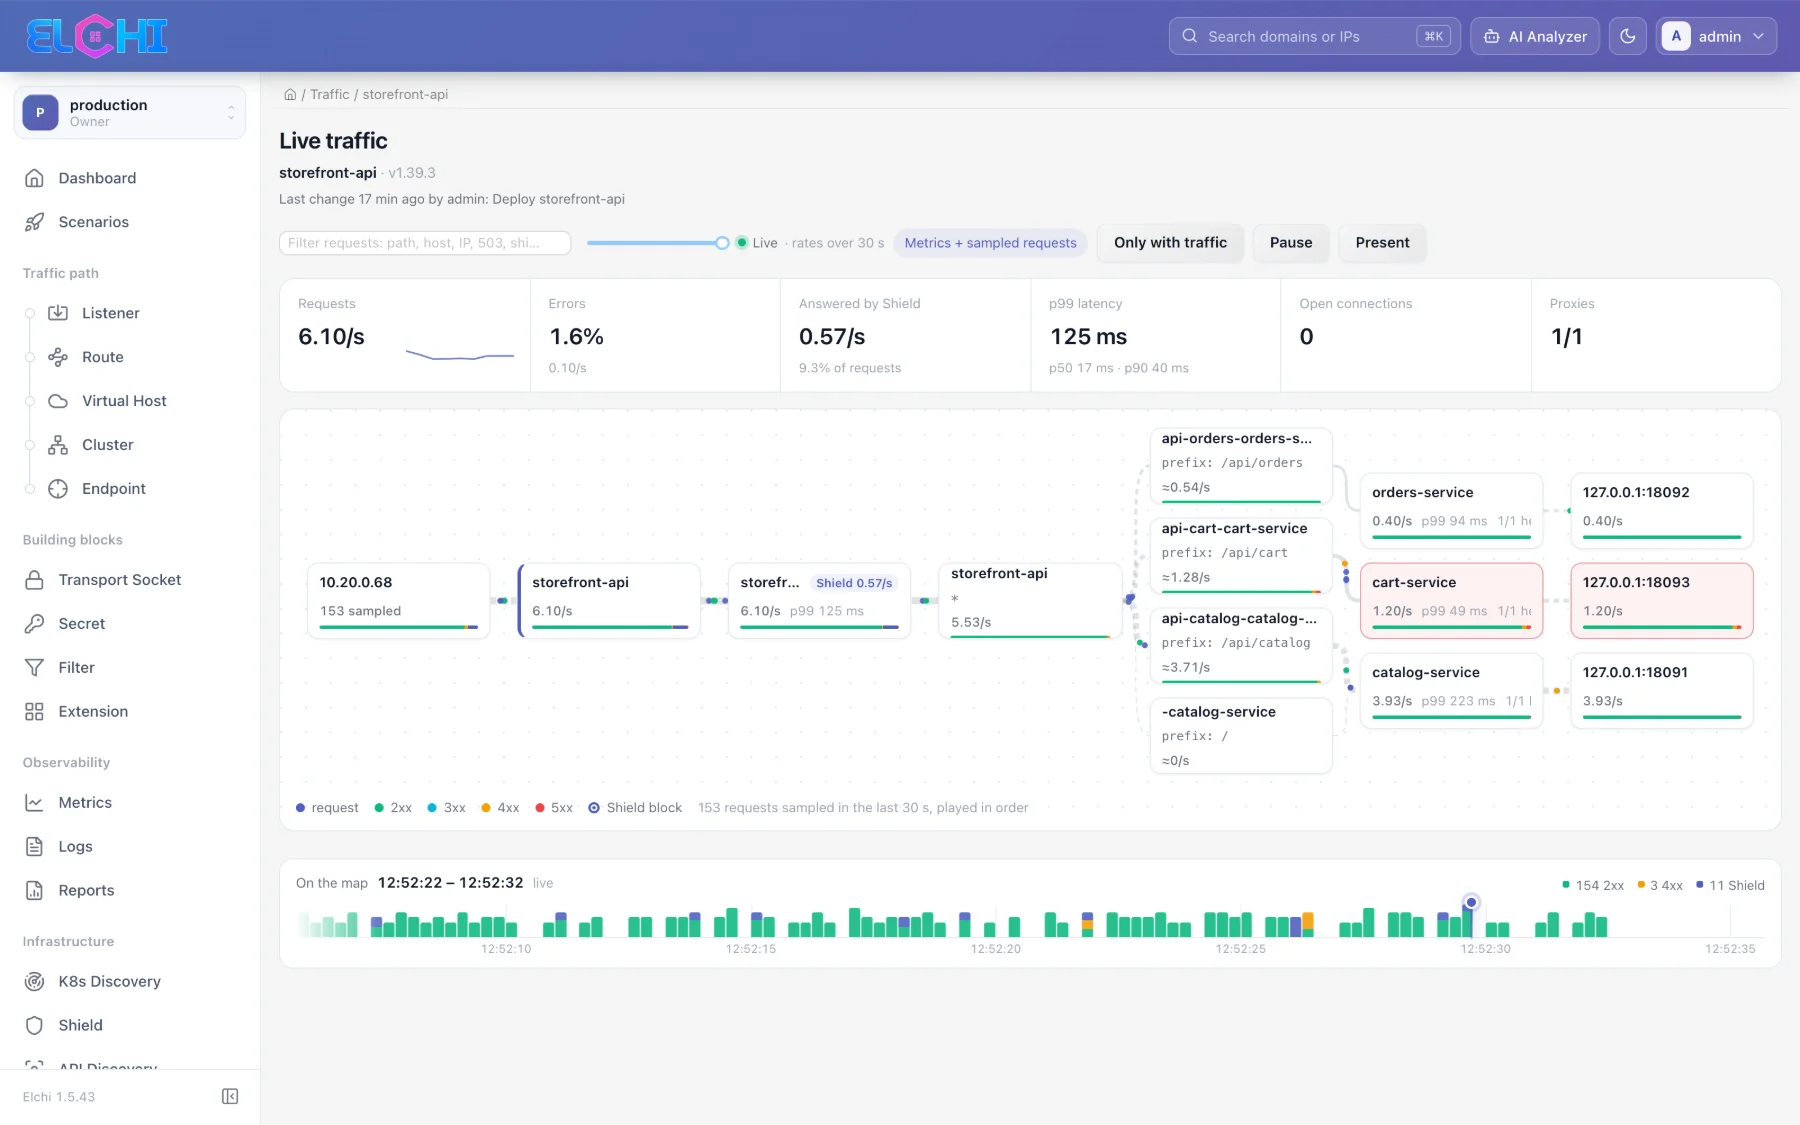This screenshot has height=1125, width=1800.
Task: Click the Cluster icon
Action: pyautogui.click(x=58, y=445)
